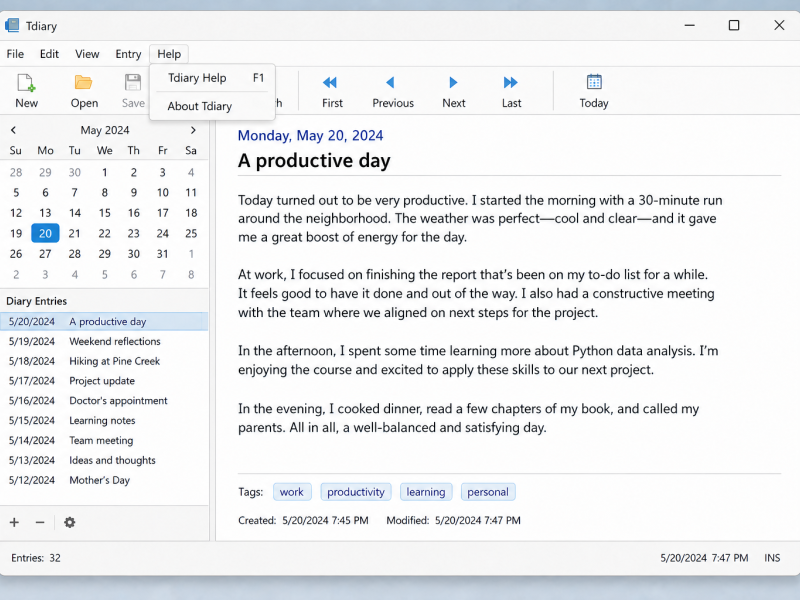Click the work tag
The height and width of the screenshot is (600, 800).
point(291,492)
